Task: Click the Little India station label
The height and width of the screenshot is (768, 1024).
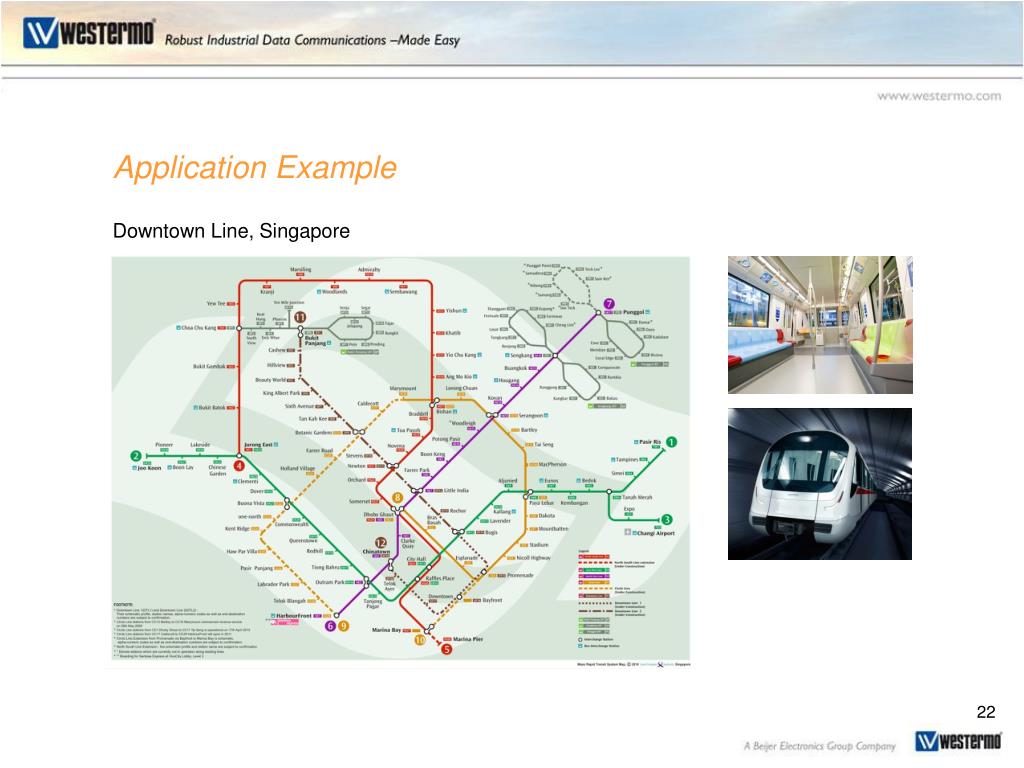Action: click(x=456, y=490)
